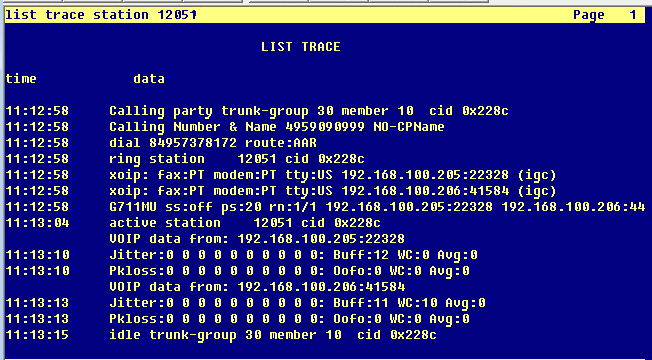Click the 'WC:10' worst-case value
The width and height of the screenshot is (652, 360).
[417, 303]
